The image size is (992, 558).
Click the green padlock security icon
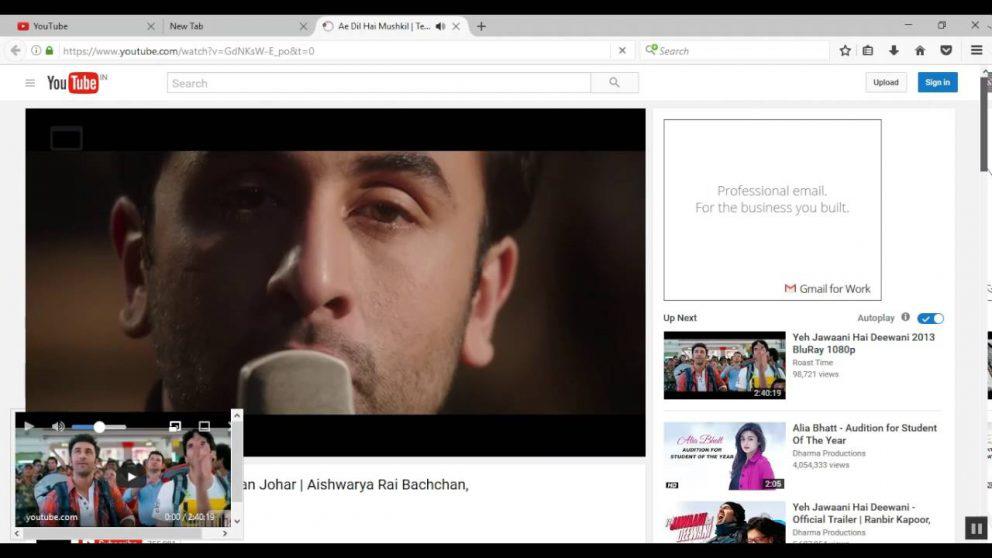point(49,51)
